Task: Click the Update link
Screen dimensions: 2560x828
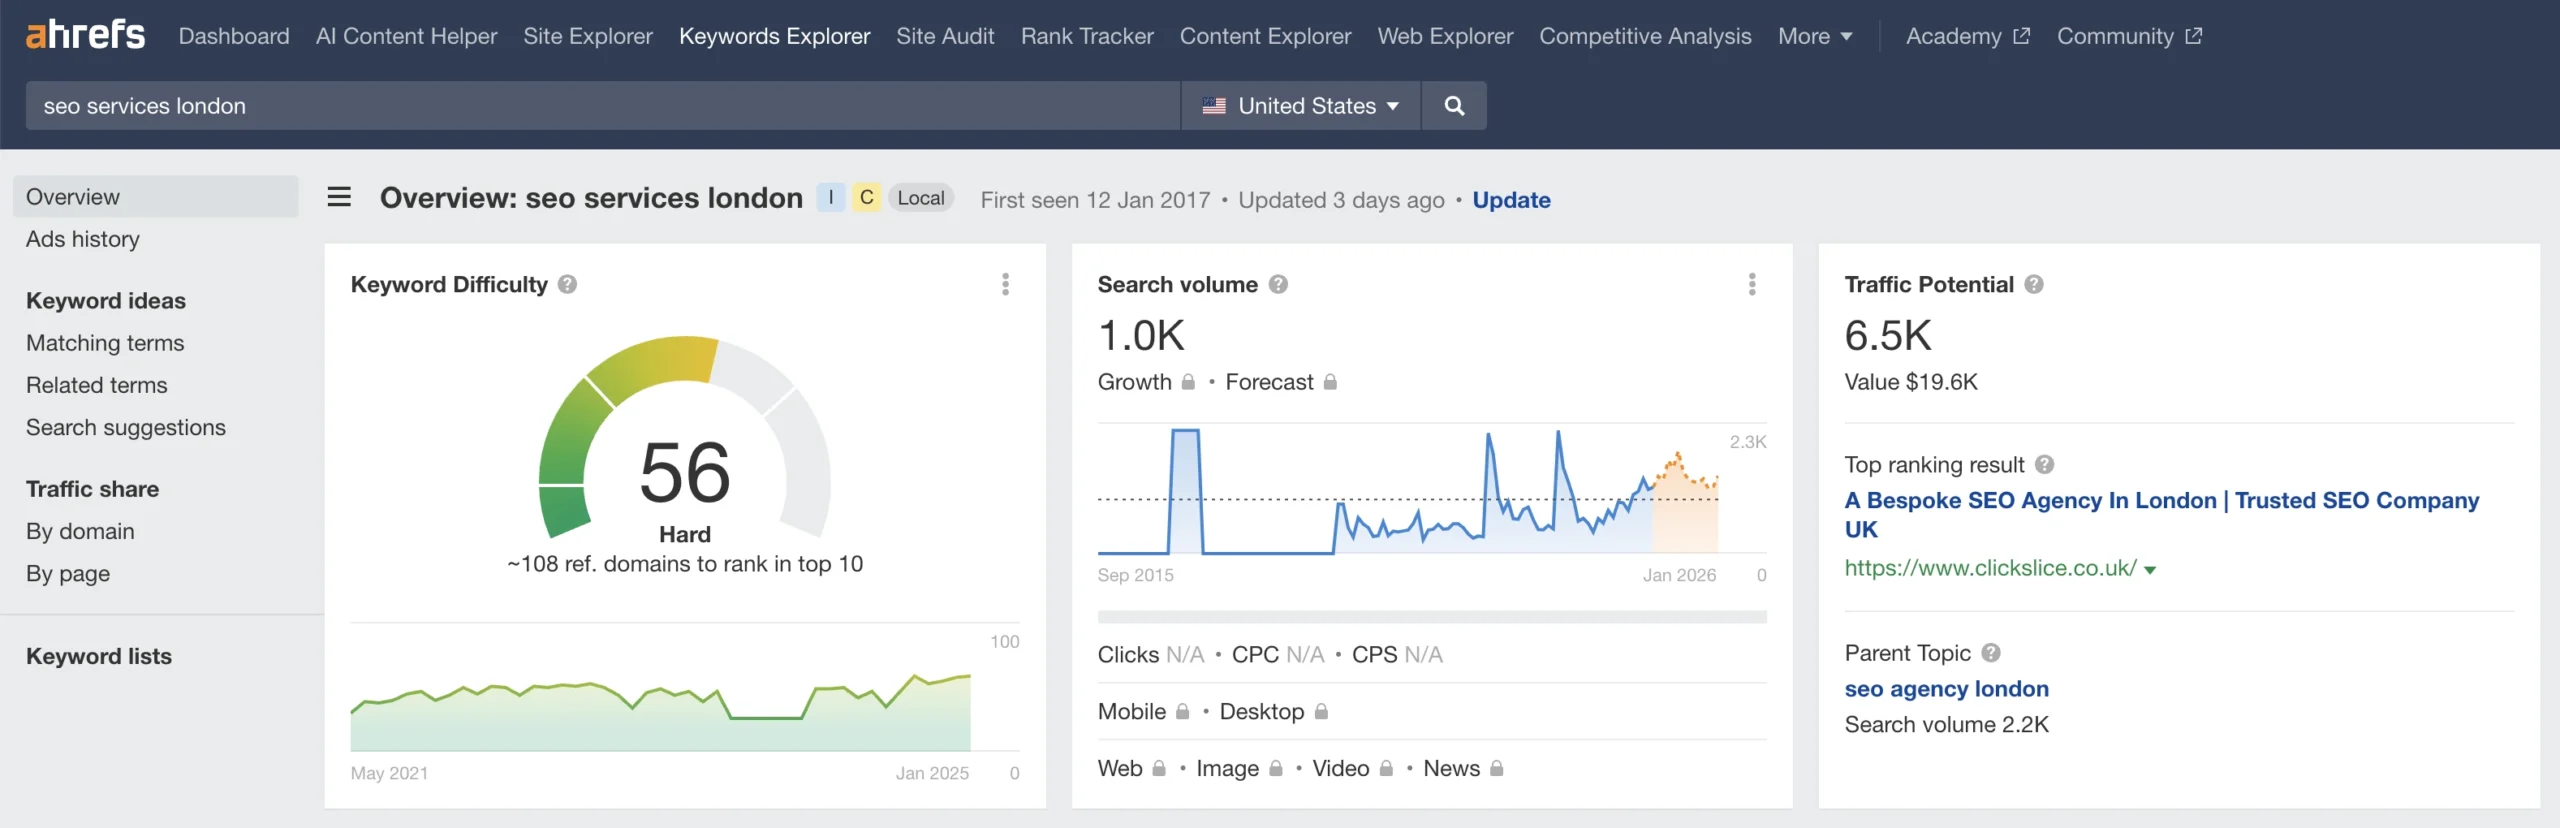Action: pyautogui.click(x=1511, y=200)
